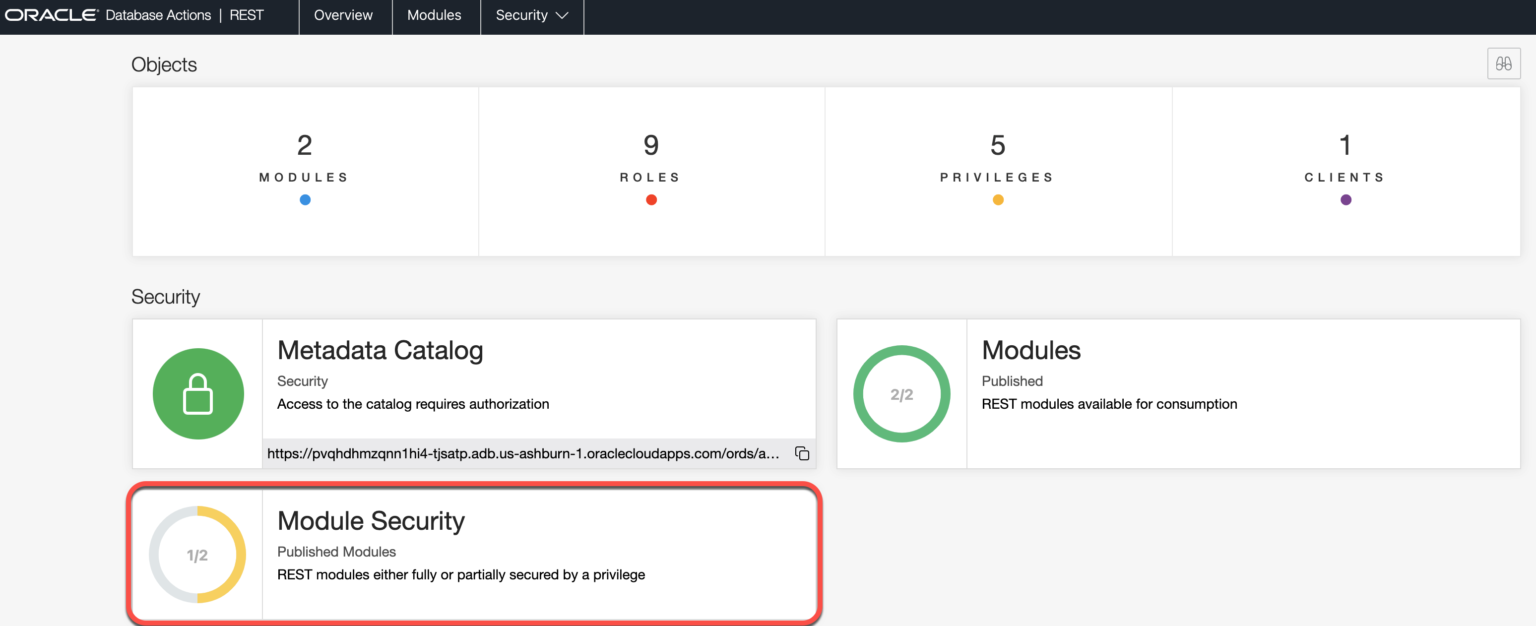Viewport: 1536px width, 626px height.
Task: Open the Modules Published card title
Action: [x=1031, y=350]
